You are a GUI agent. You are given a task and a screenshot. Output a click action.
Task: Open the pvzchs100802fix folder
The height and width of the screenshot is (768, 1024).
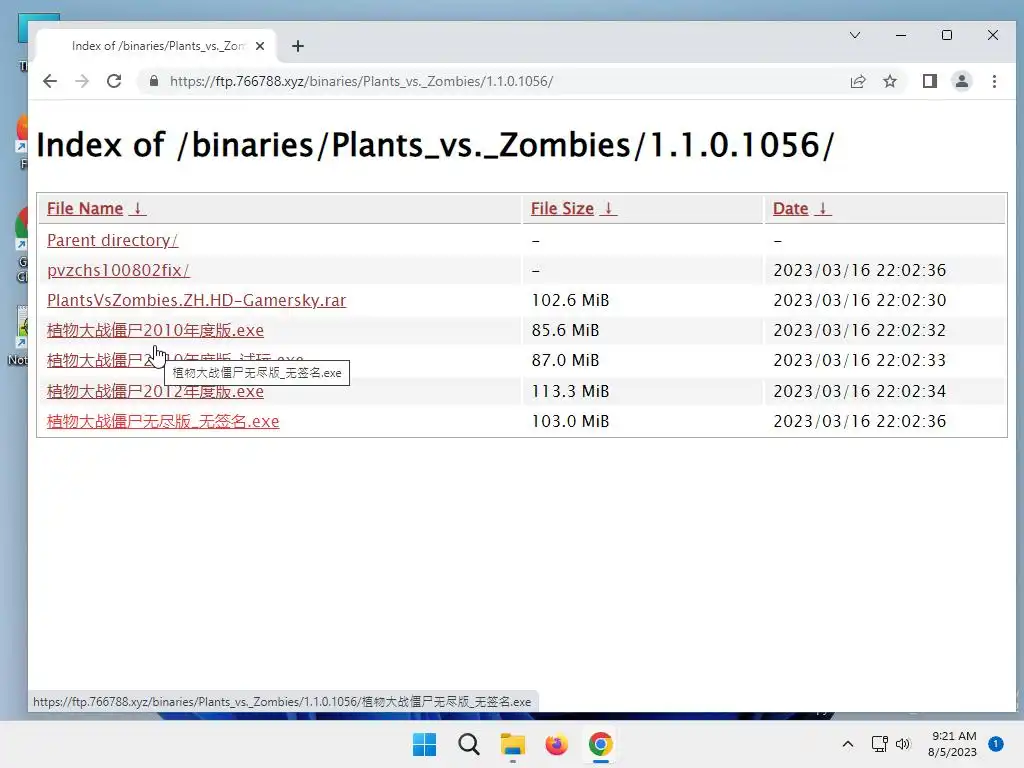pyautogui.click(x=118, y=270)
